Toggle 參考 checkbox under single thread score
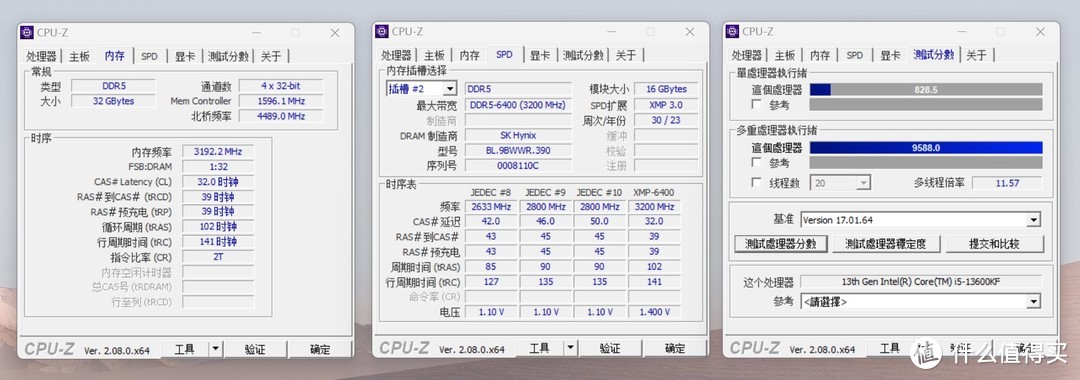The height and width of the screenshot is (380, 1080). (756, 105)
